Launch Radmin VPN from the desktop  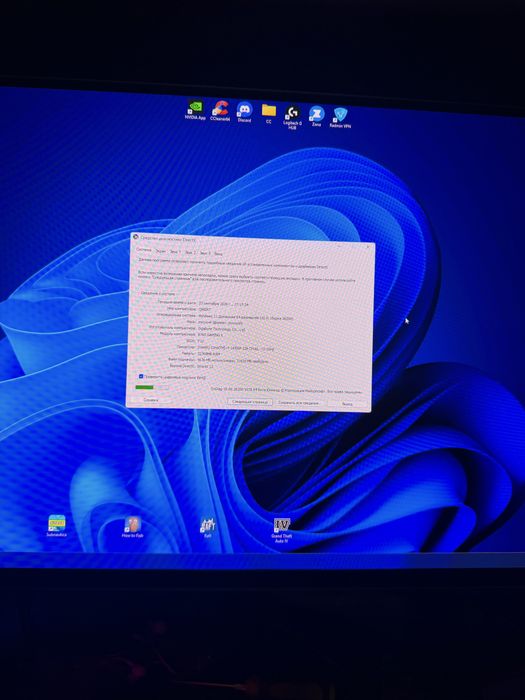(x=340, y=118)
